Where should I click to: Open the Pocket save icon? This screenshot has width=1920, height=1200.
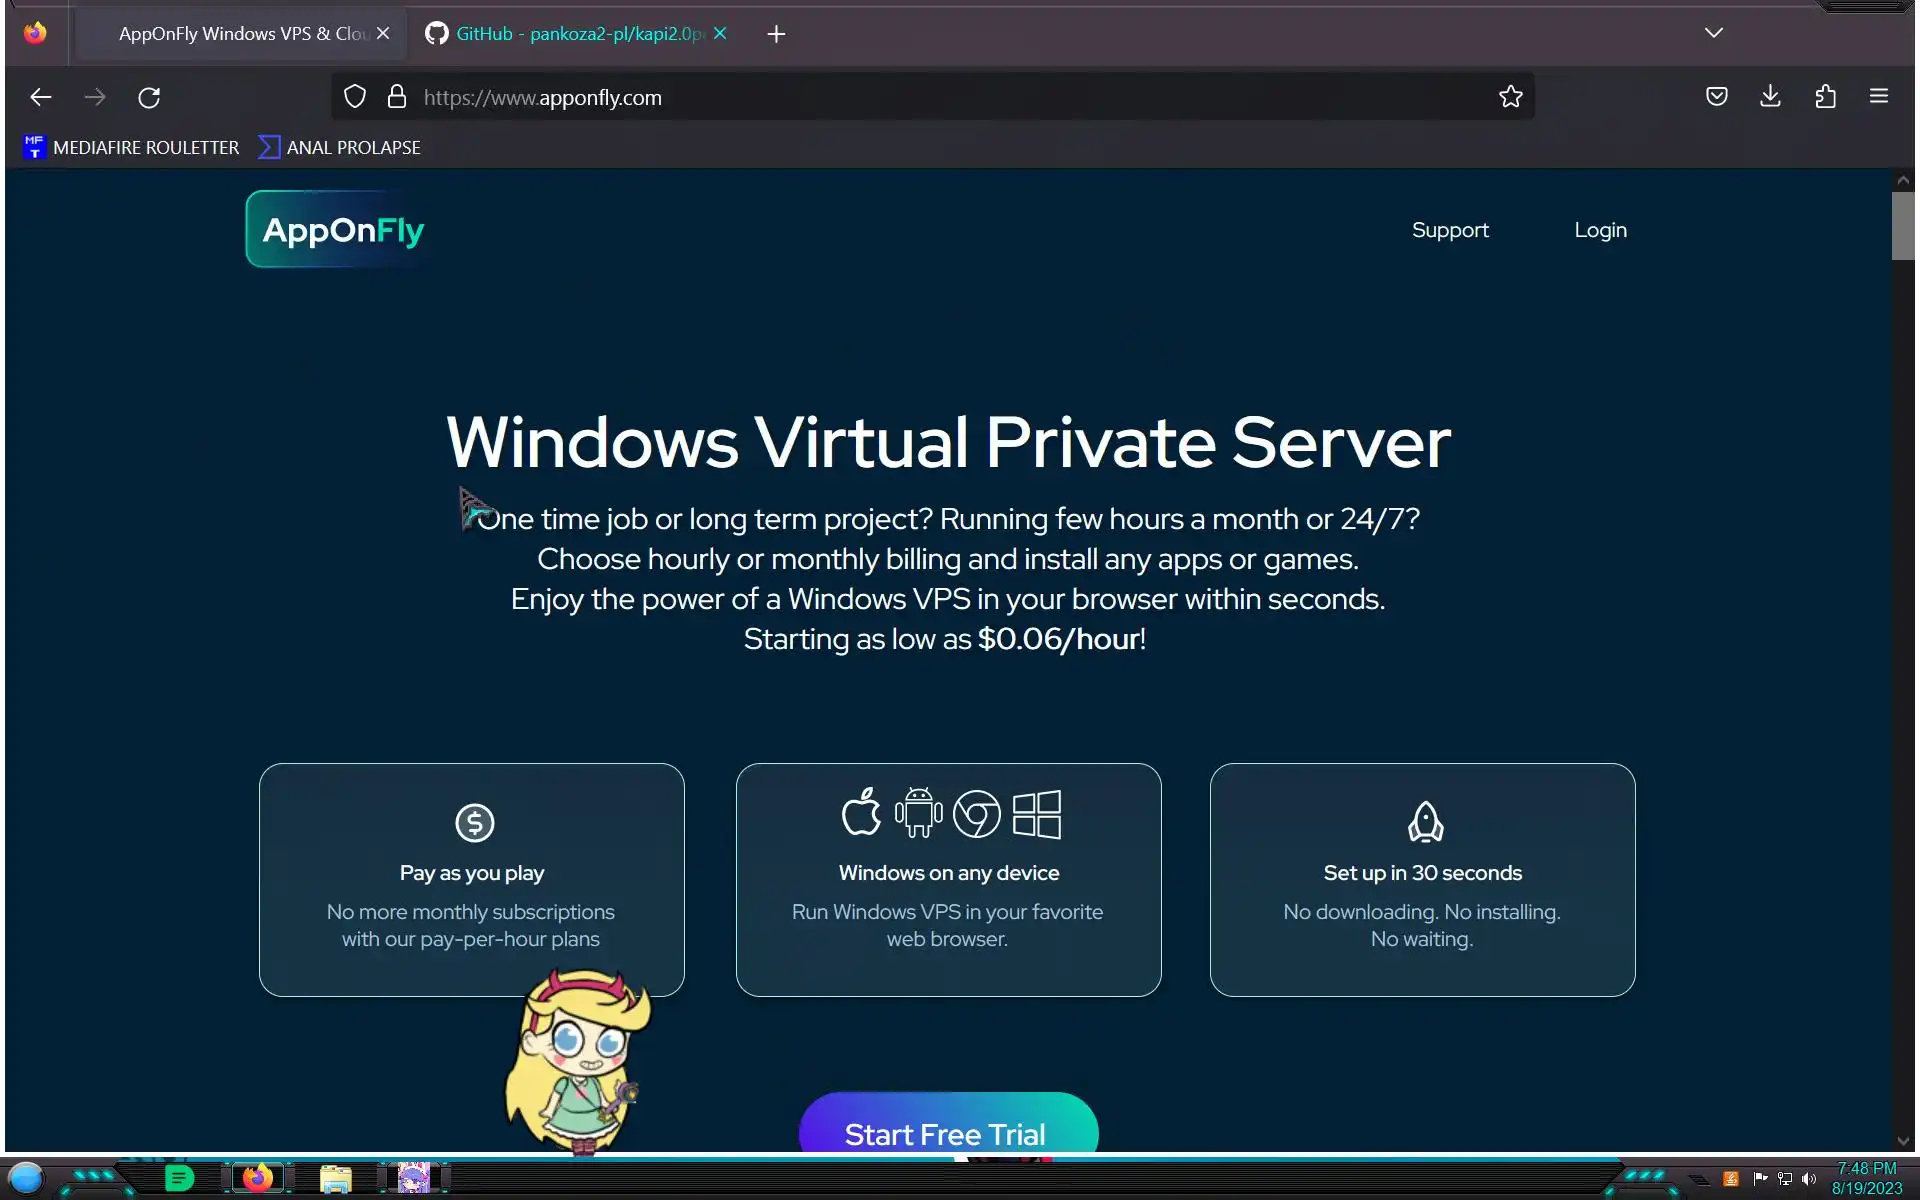[x=1716, y=97]
